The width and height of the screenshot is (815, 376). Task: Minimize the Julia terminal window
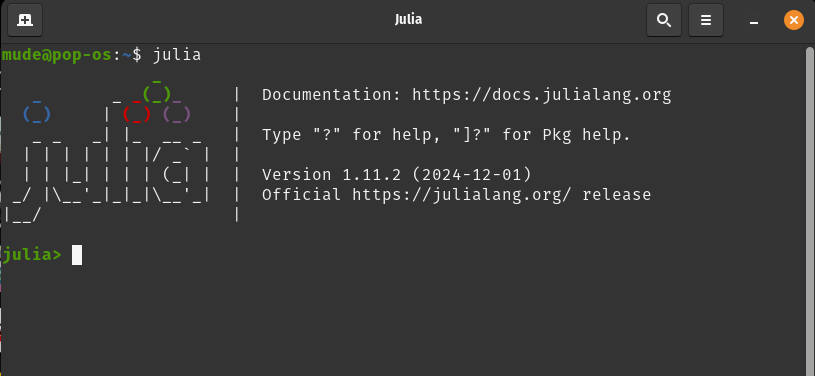(754, 21)
